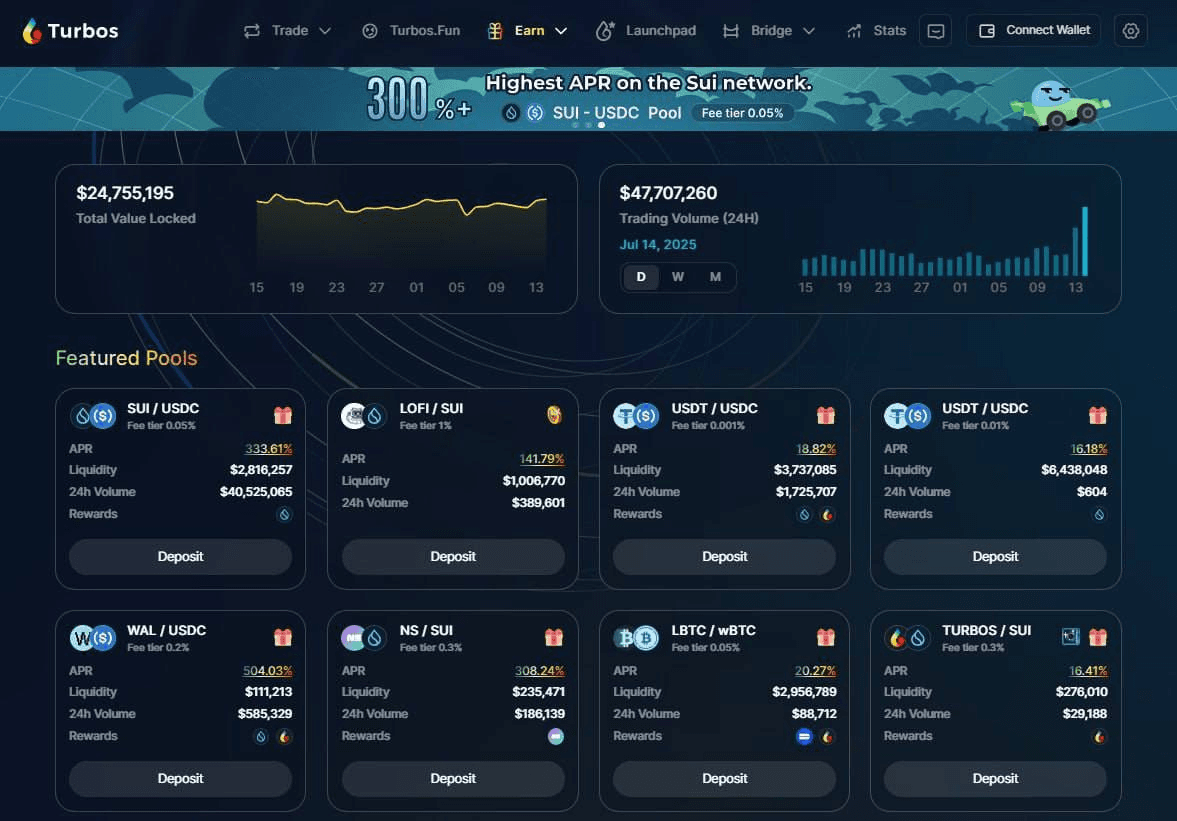Click the NS reward token icon on NS / SUI card
The width and height of the screenshot is (1177, 821).
[x=555, y=737]
